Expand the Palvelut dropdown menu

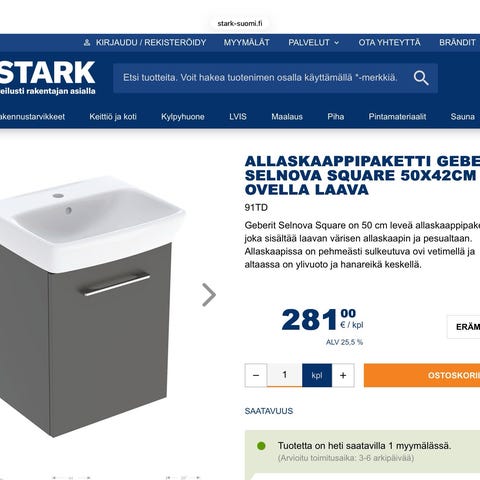coord(314,43)
